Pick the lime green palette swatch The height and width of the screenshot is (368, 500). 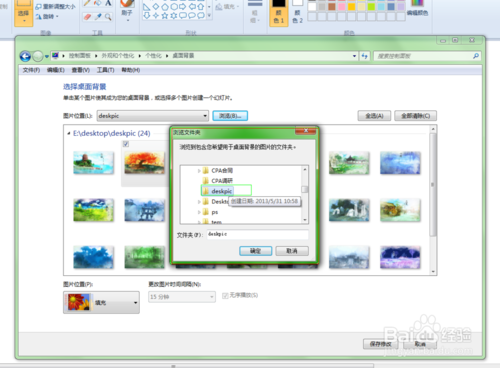[x=371, y=7]
